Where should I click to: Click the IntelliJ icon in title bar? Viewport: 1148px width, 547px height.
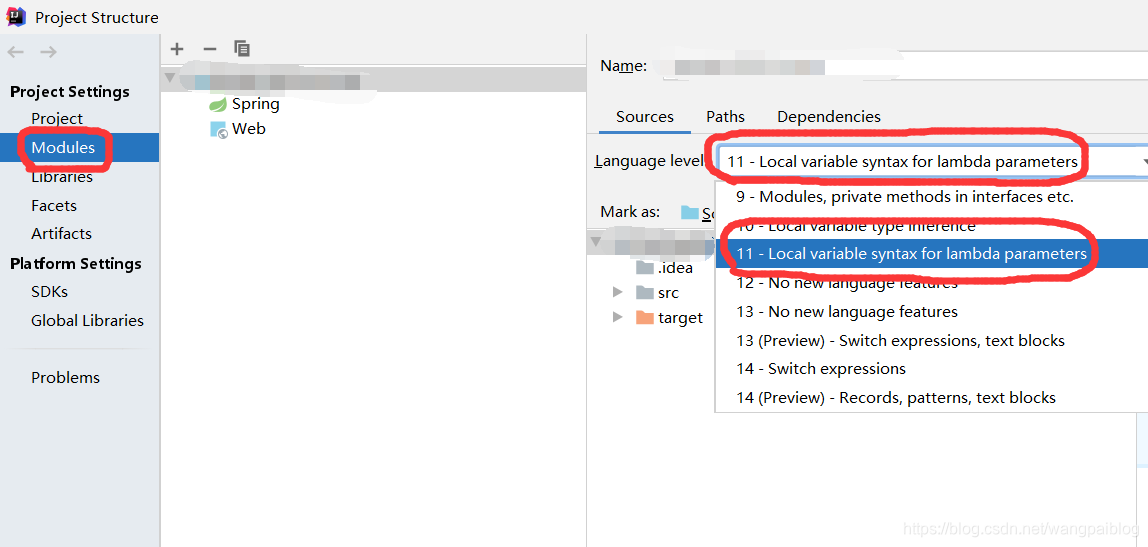pos(16,16)
